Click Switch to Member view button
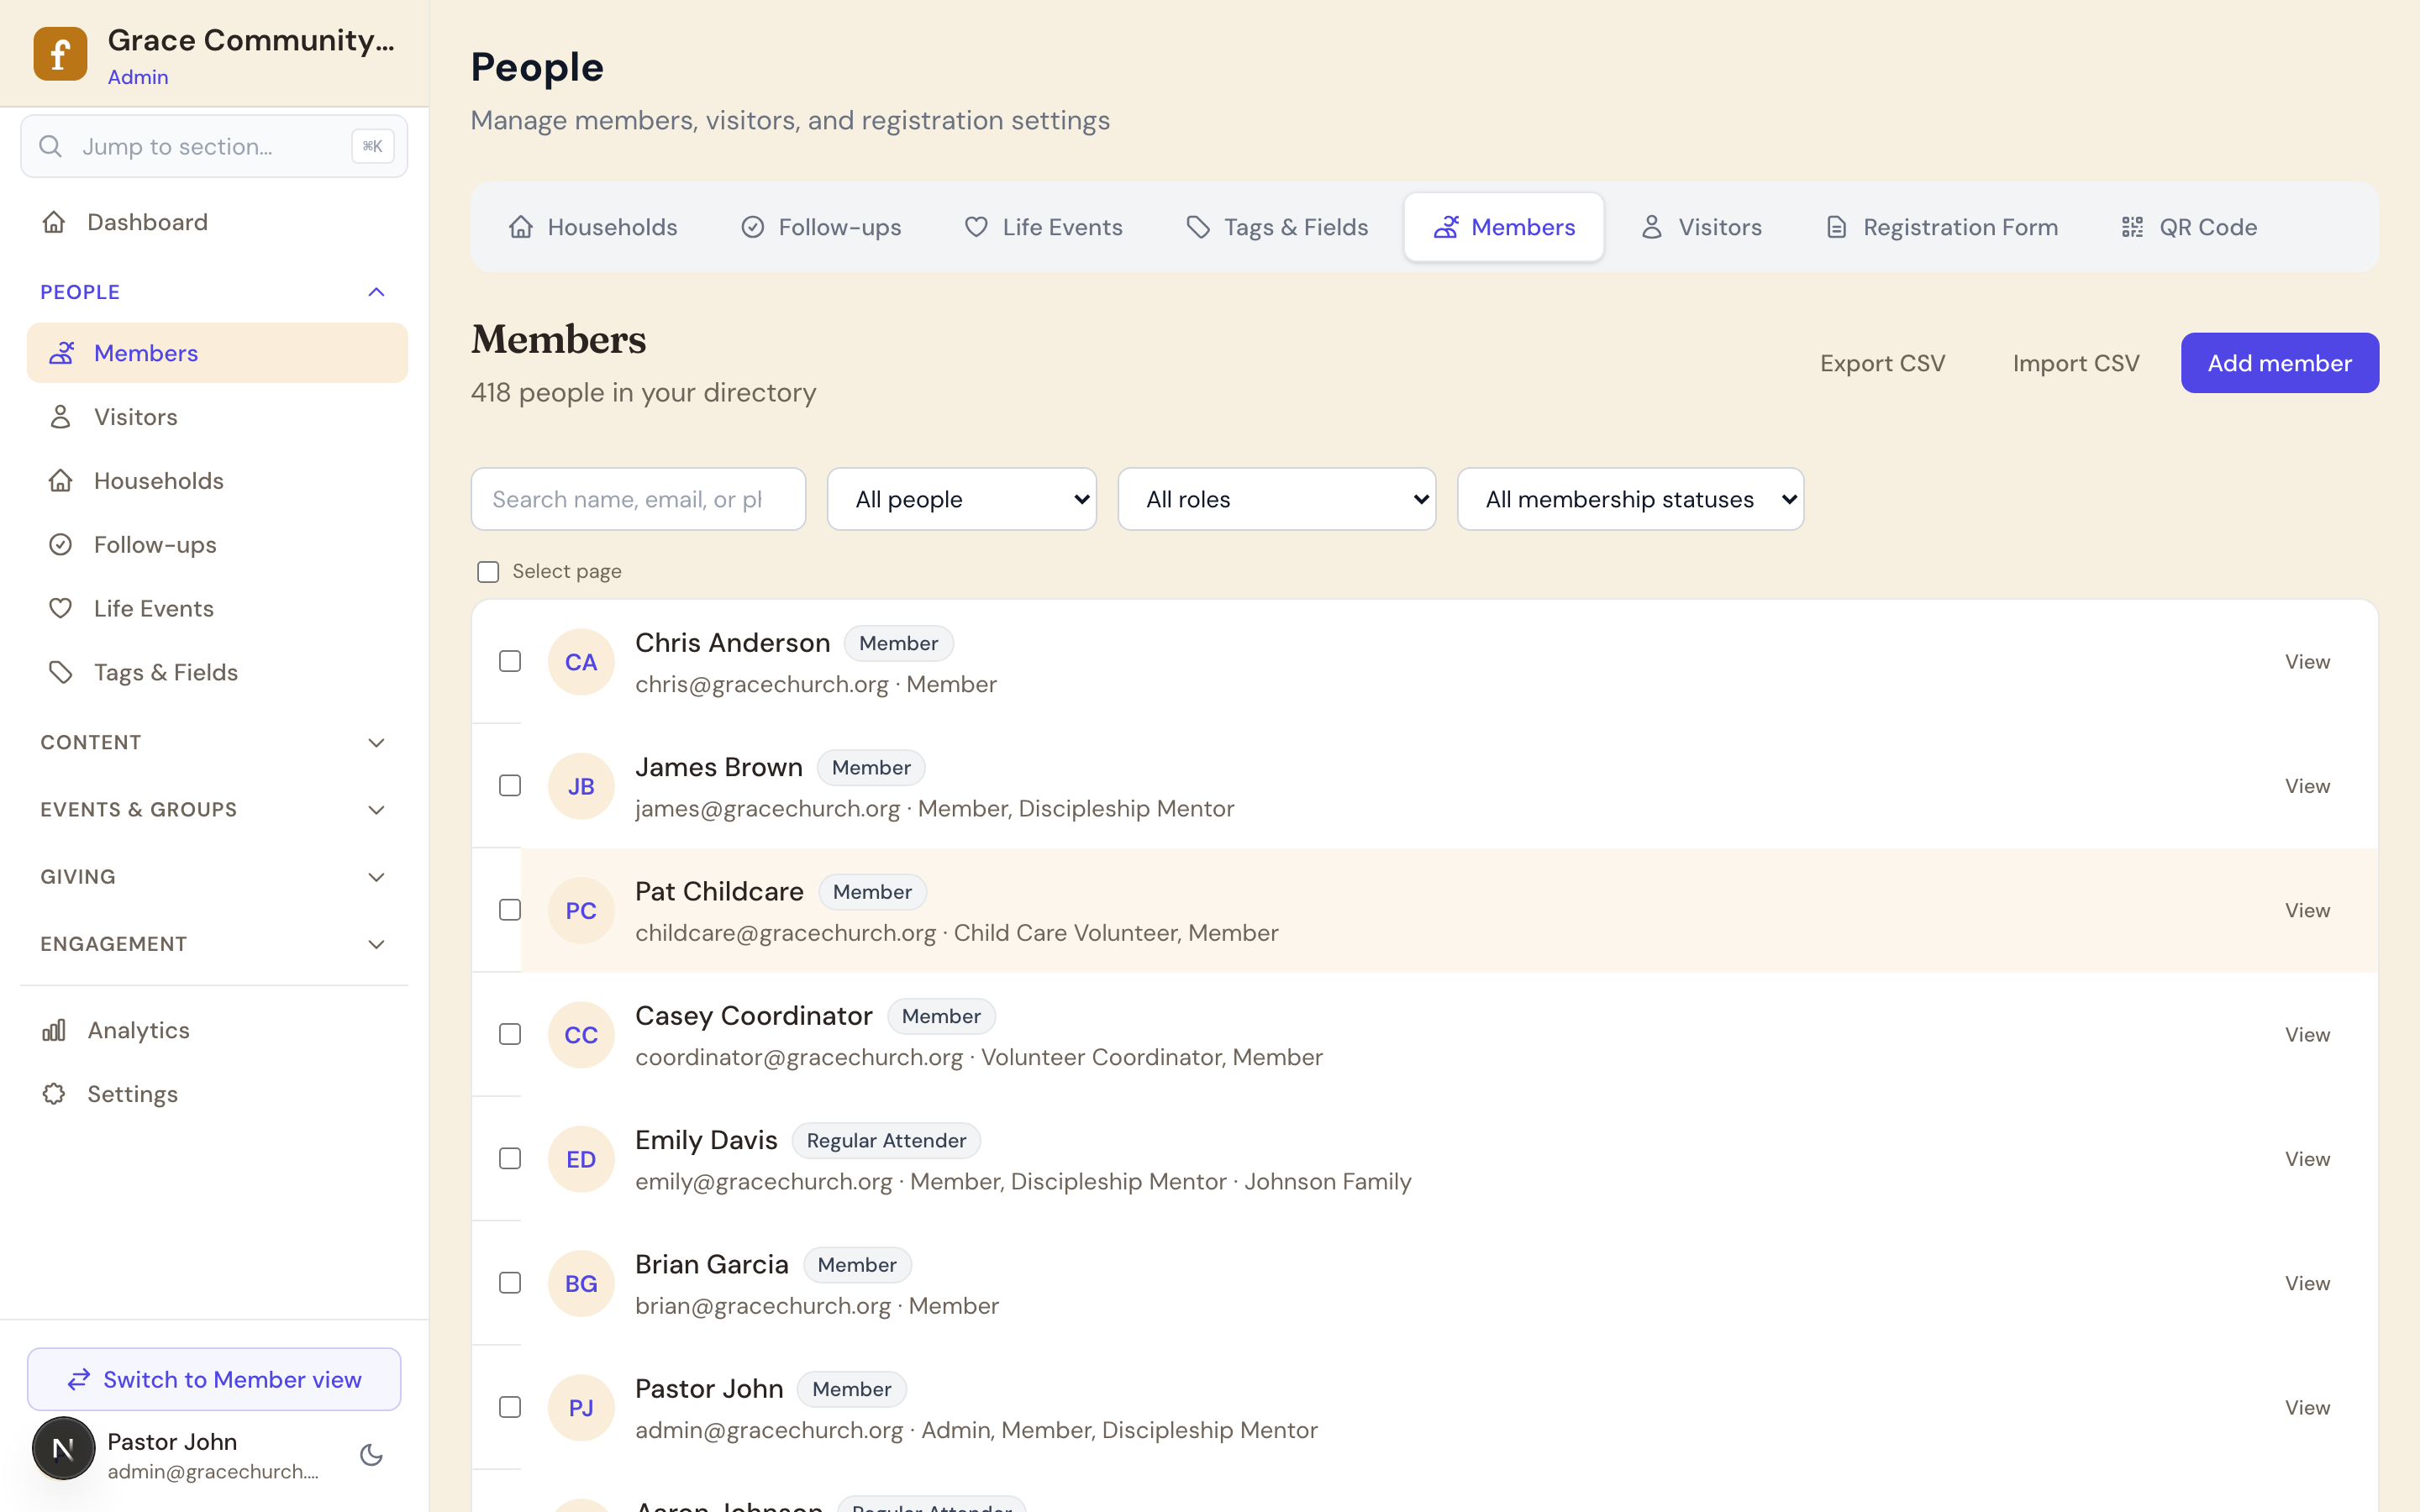 click(x=214, y=1380)
